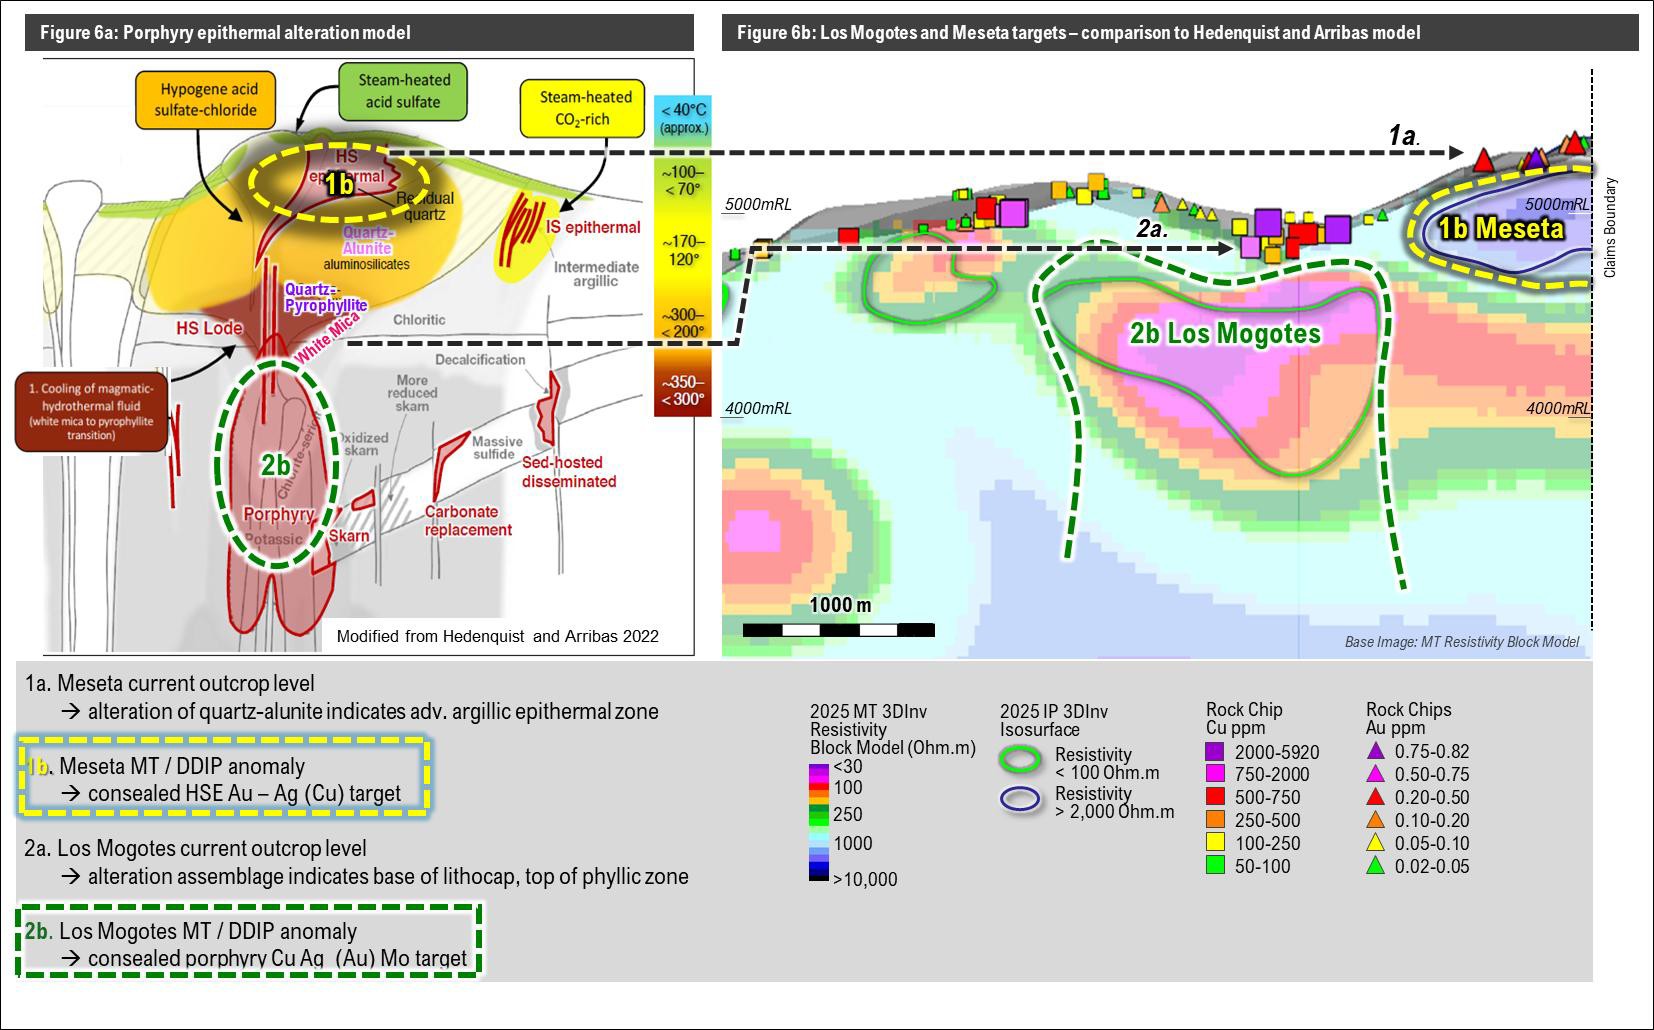Click the blue <40°C temperature scale cell

pos(683,118)
